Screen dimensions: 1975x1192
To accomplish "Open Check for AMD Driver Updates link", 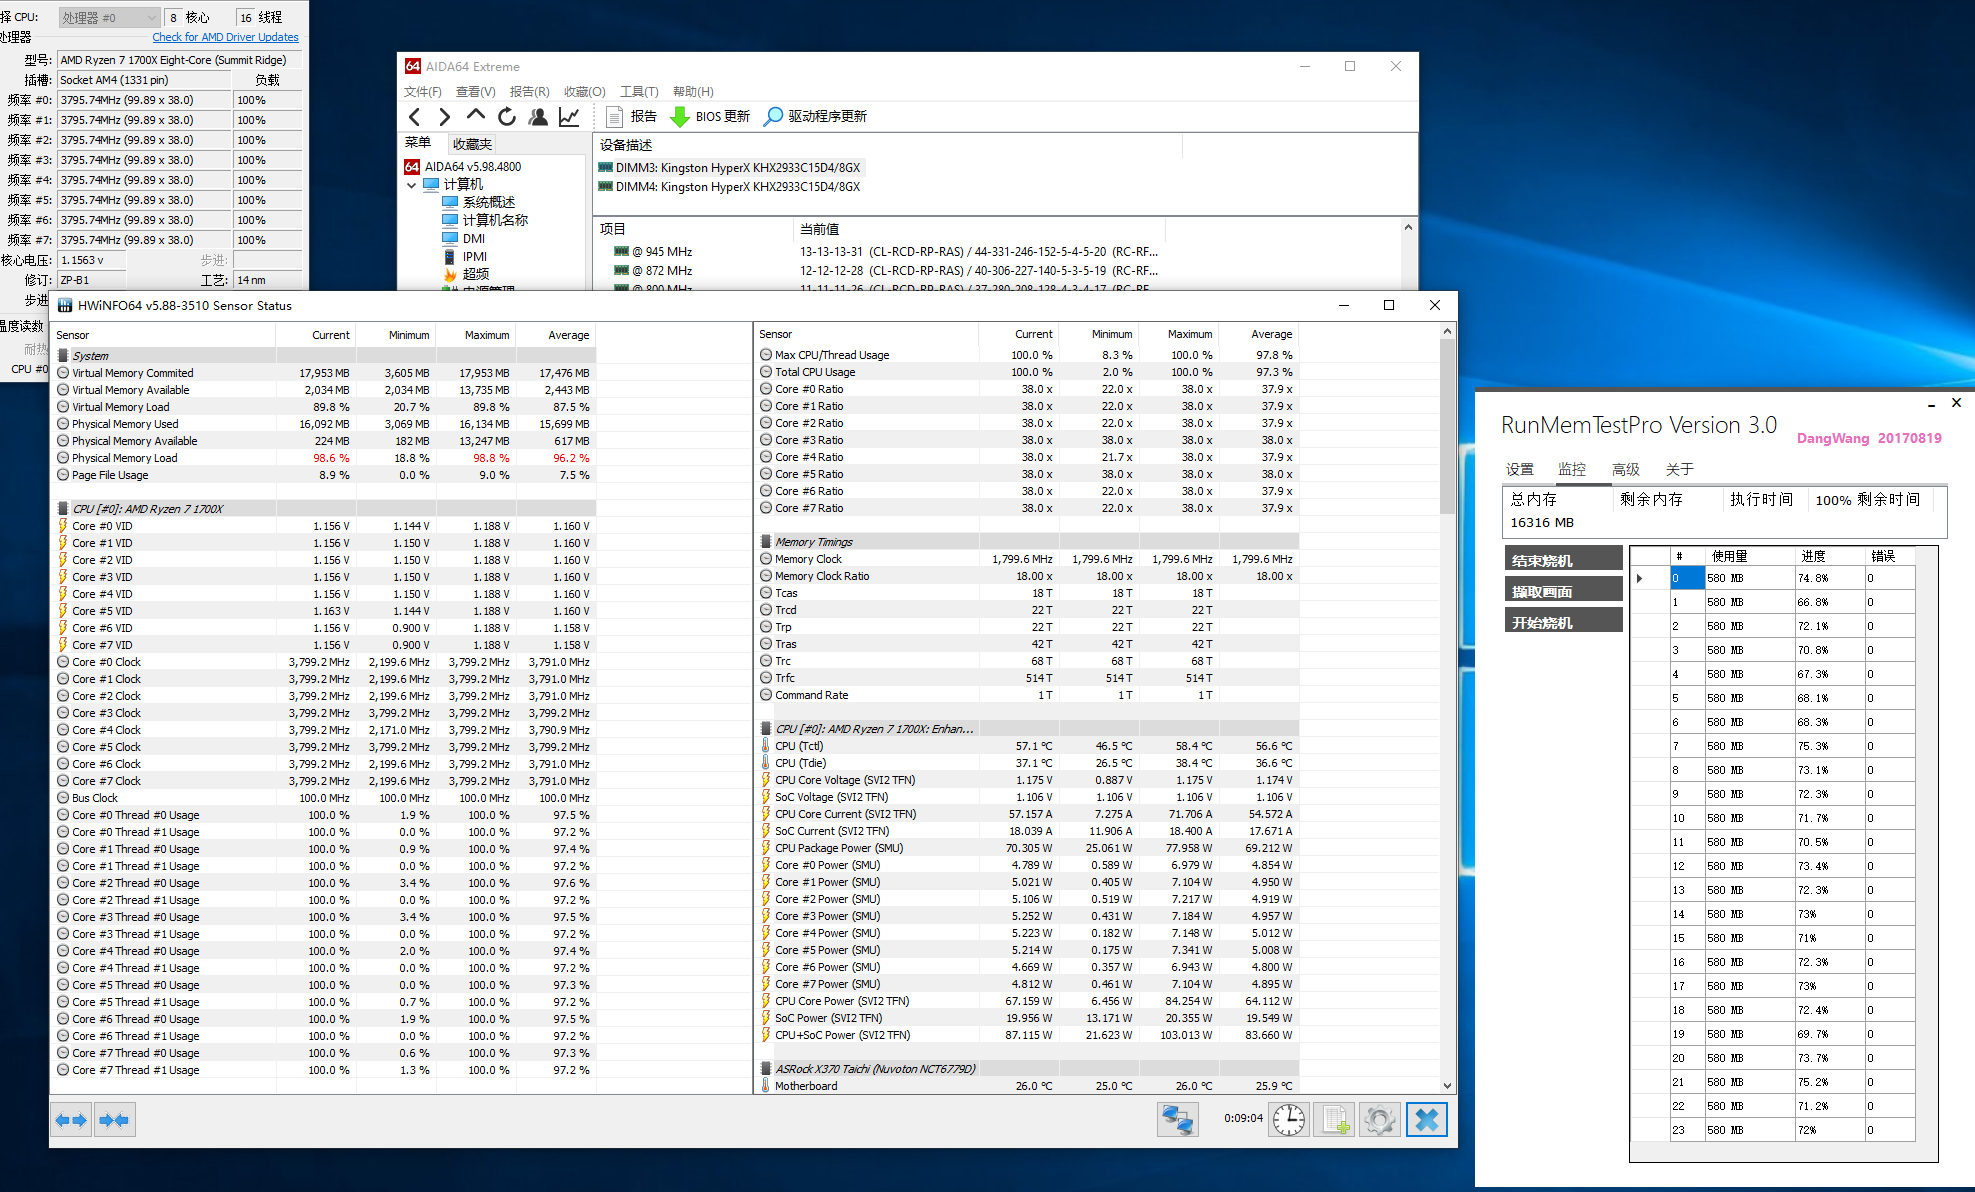I will (225, 37).
